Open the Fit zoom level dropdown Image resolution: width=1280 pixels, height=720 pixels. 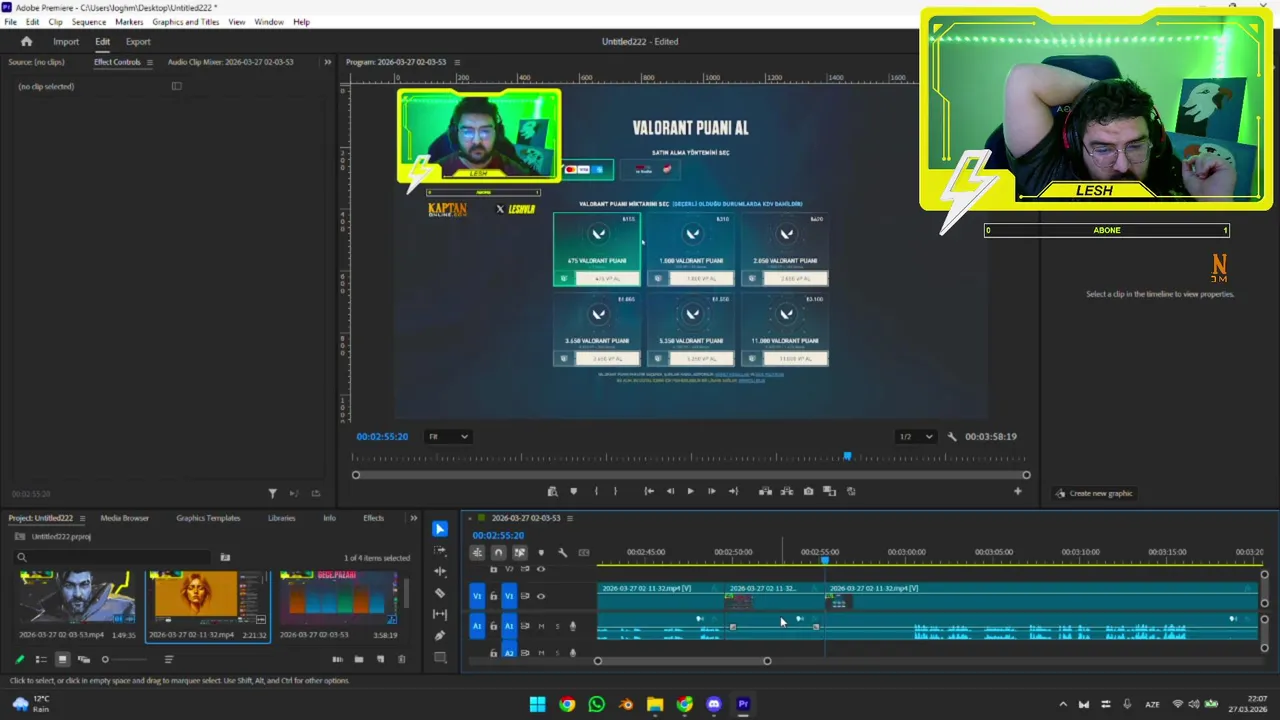point(448,436)
